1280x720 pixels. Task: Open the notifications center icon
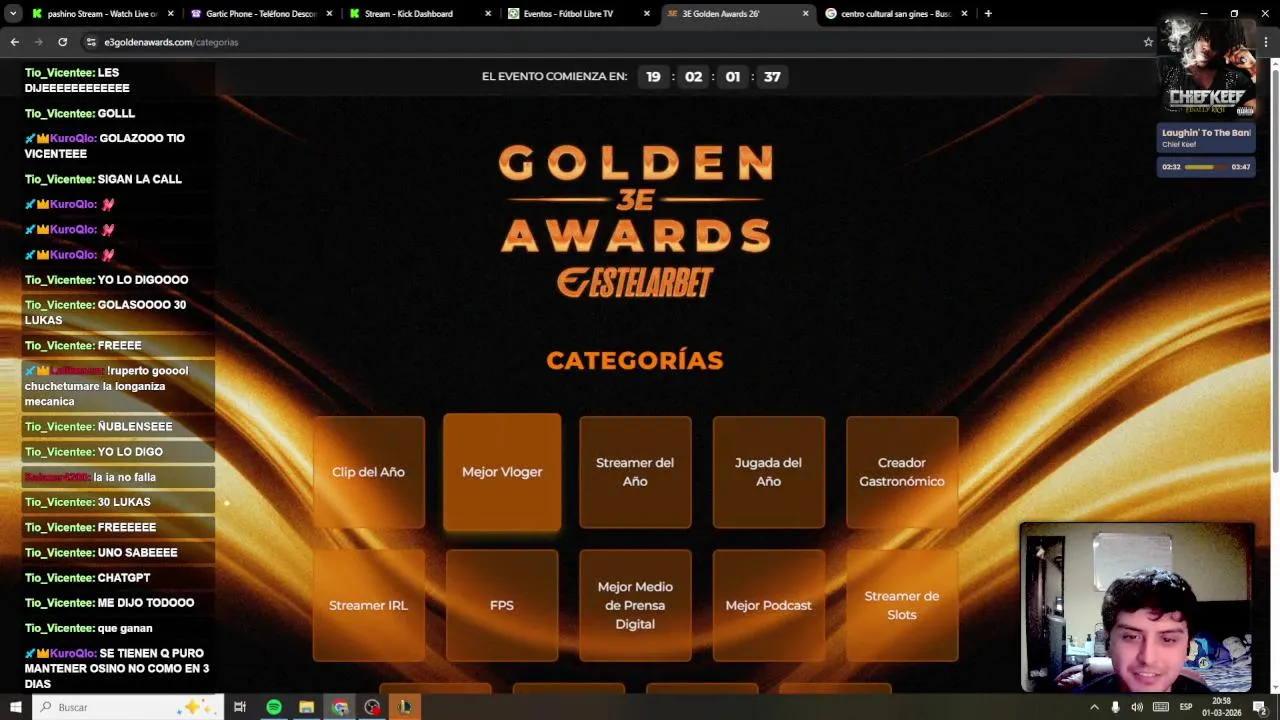[x=1260, y=707]
